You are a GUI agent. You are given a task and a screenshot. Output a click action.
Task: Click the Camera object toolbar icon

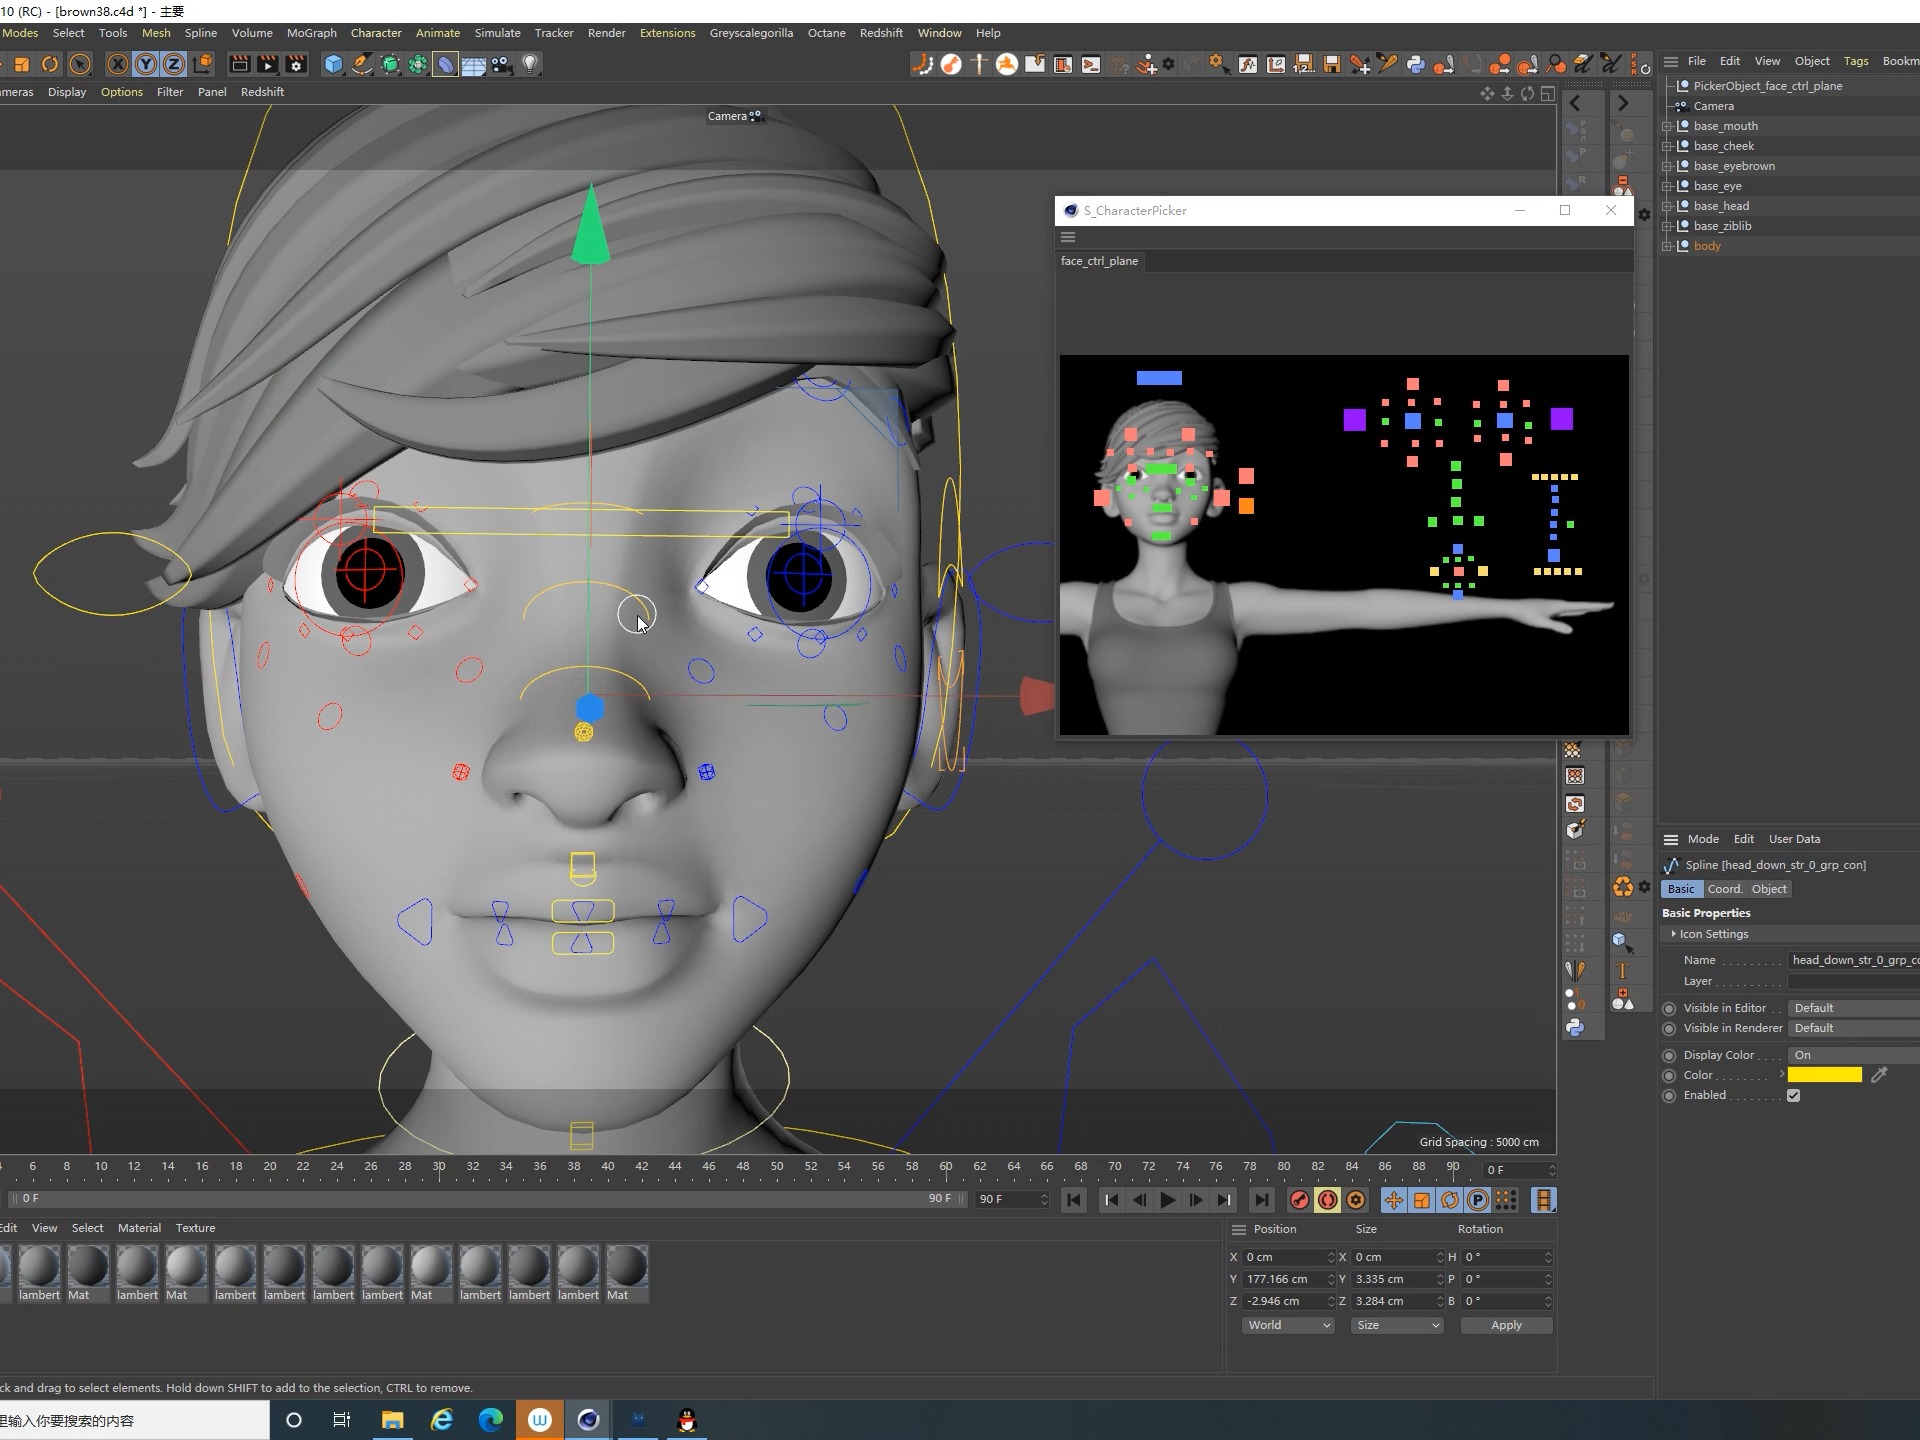502,65
